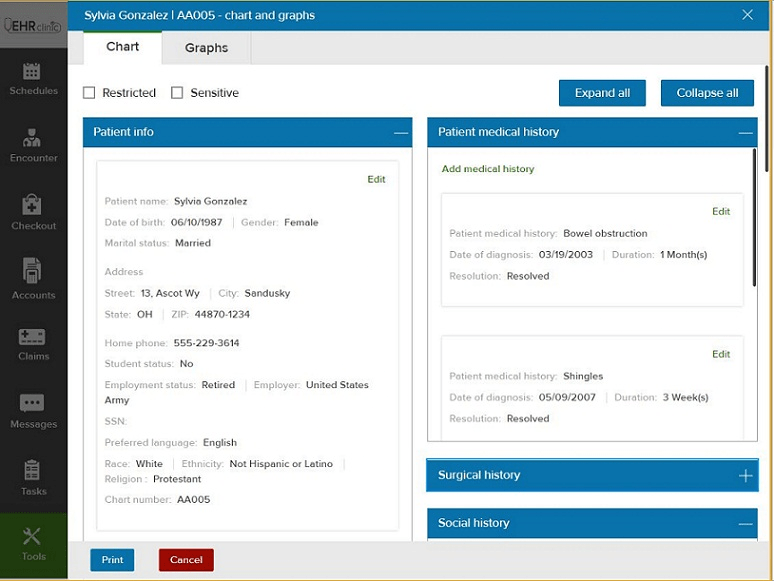Viewport: 774px width, 581px height.
Task: Open the Messages sidebar icon
Action: pos(32,405)
